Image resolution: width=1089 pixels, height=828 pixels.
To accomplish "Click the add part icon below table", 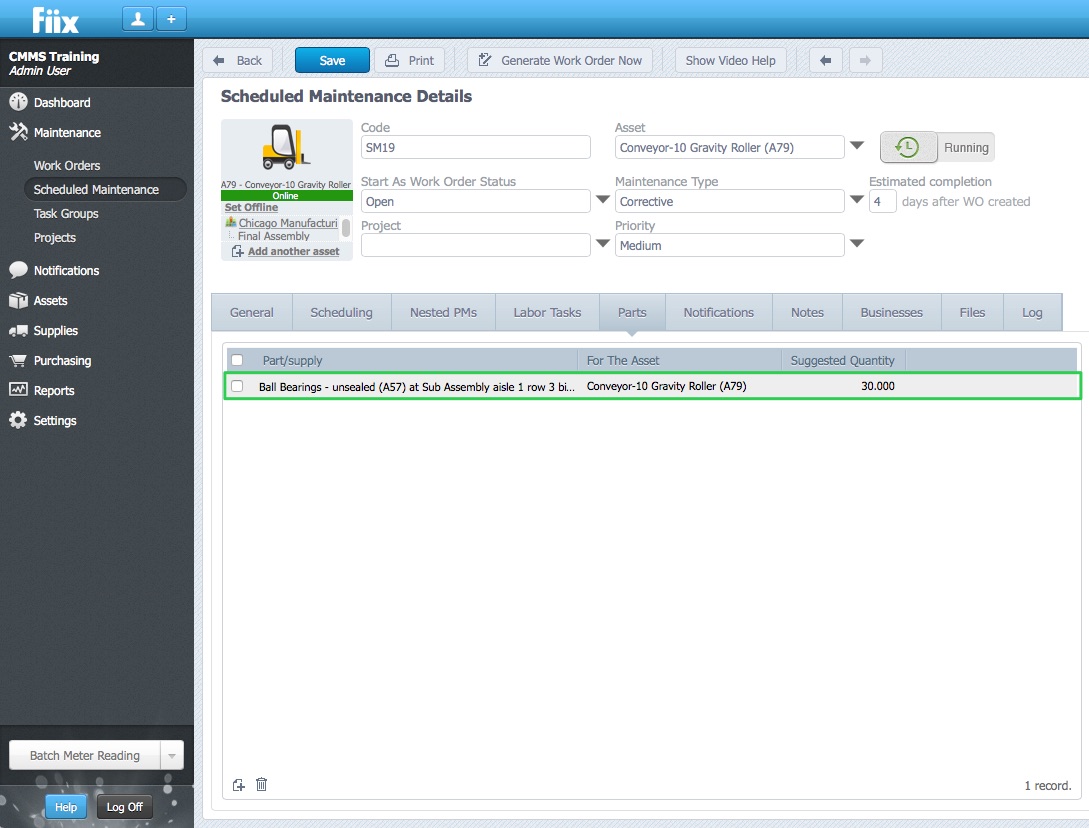I will [x=238, y=785].
